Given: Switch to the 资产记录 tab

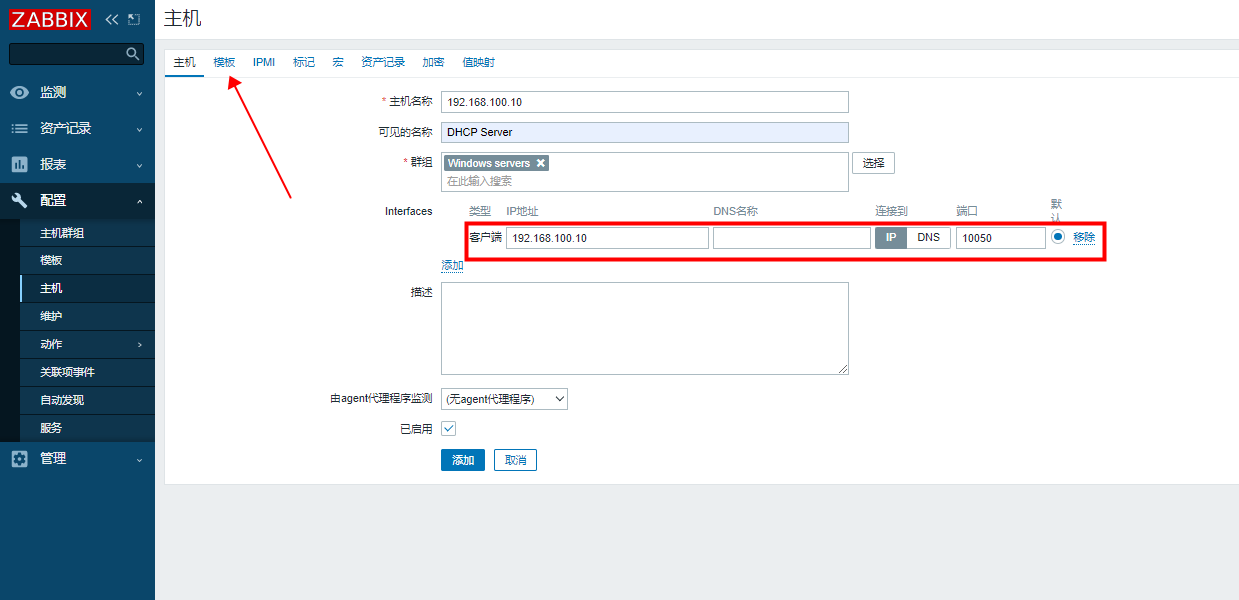Looking at the screenshot, I should click(383, 62).
